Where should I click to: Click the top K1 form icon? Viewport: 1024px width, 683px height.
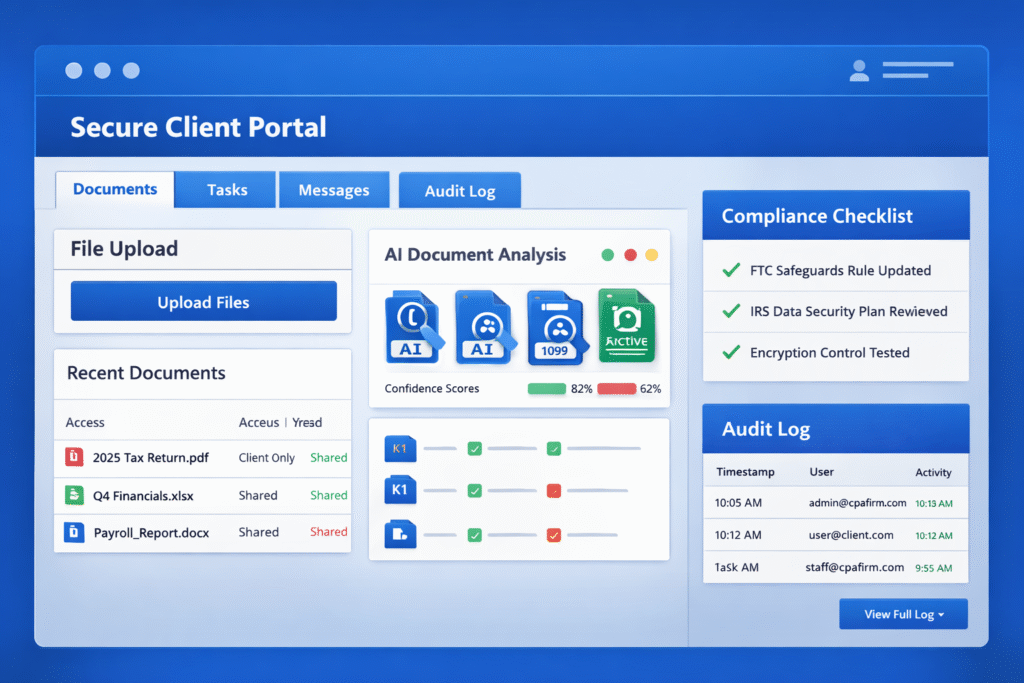coord(399,449)
